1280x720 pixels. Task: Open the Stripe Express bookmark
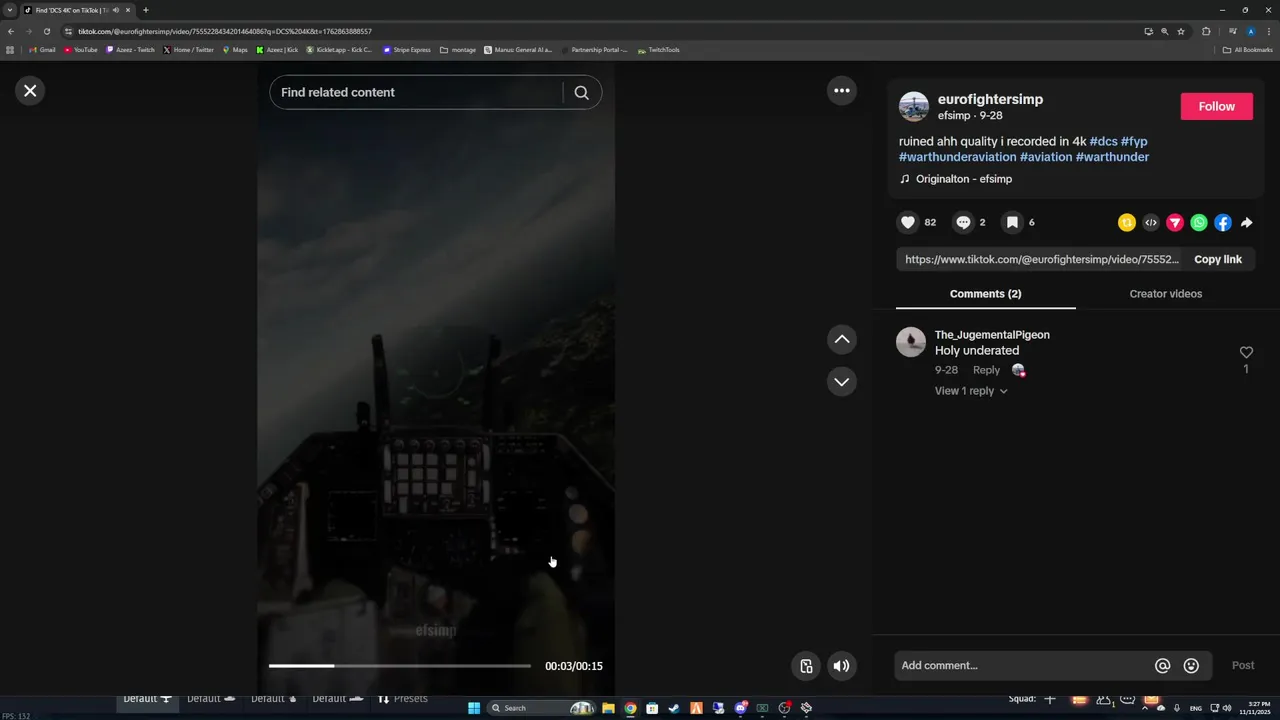pos(407,50)
